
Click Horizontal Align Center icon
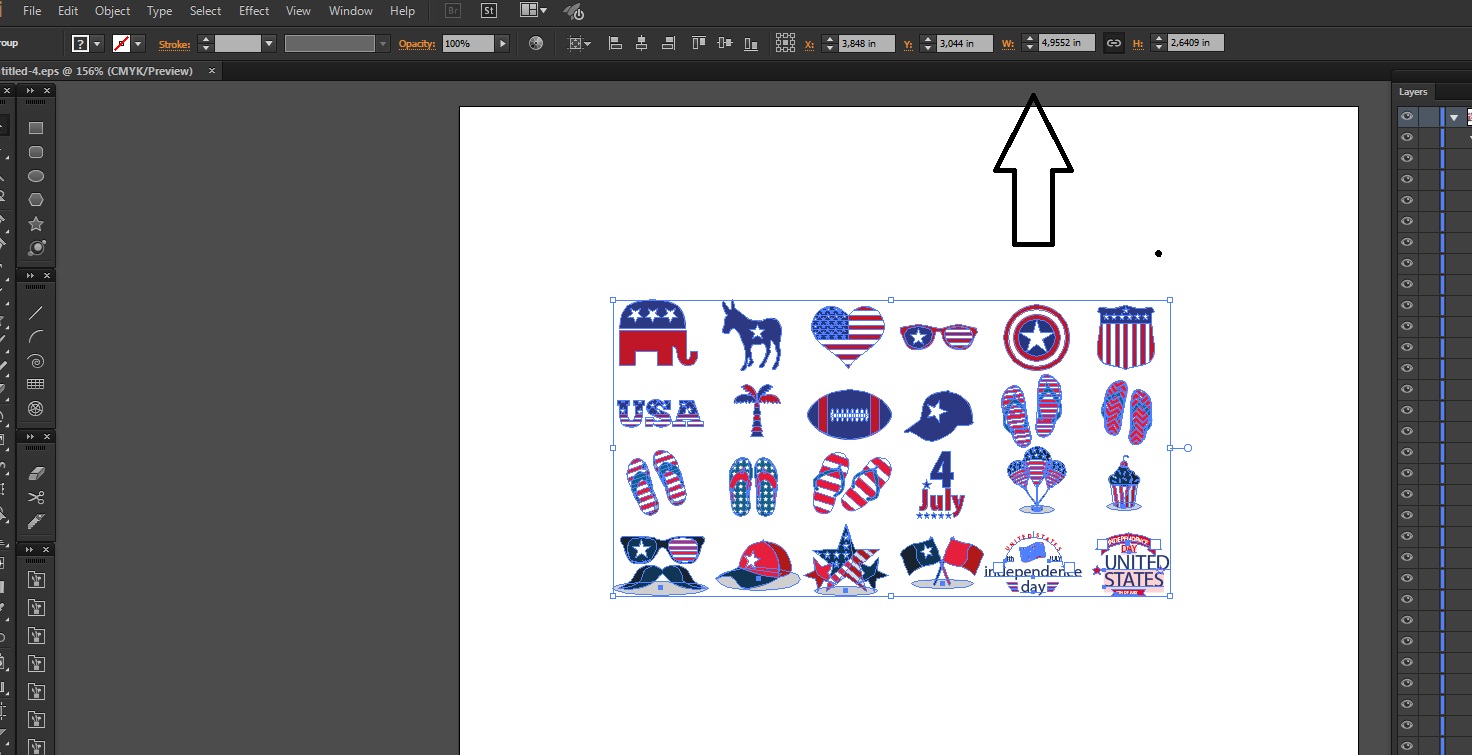point(642,43)
